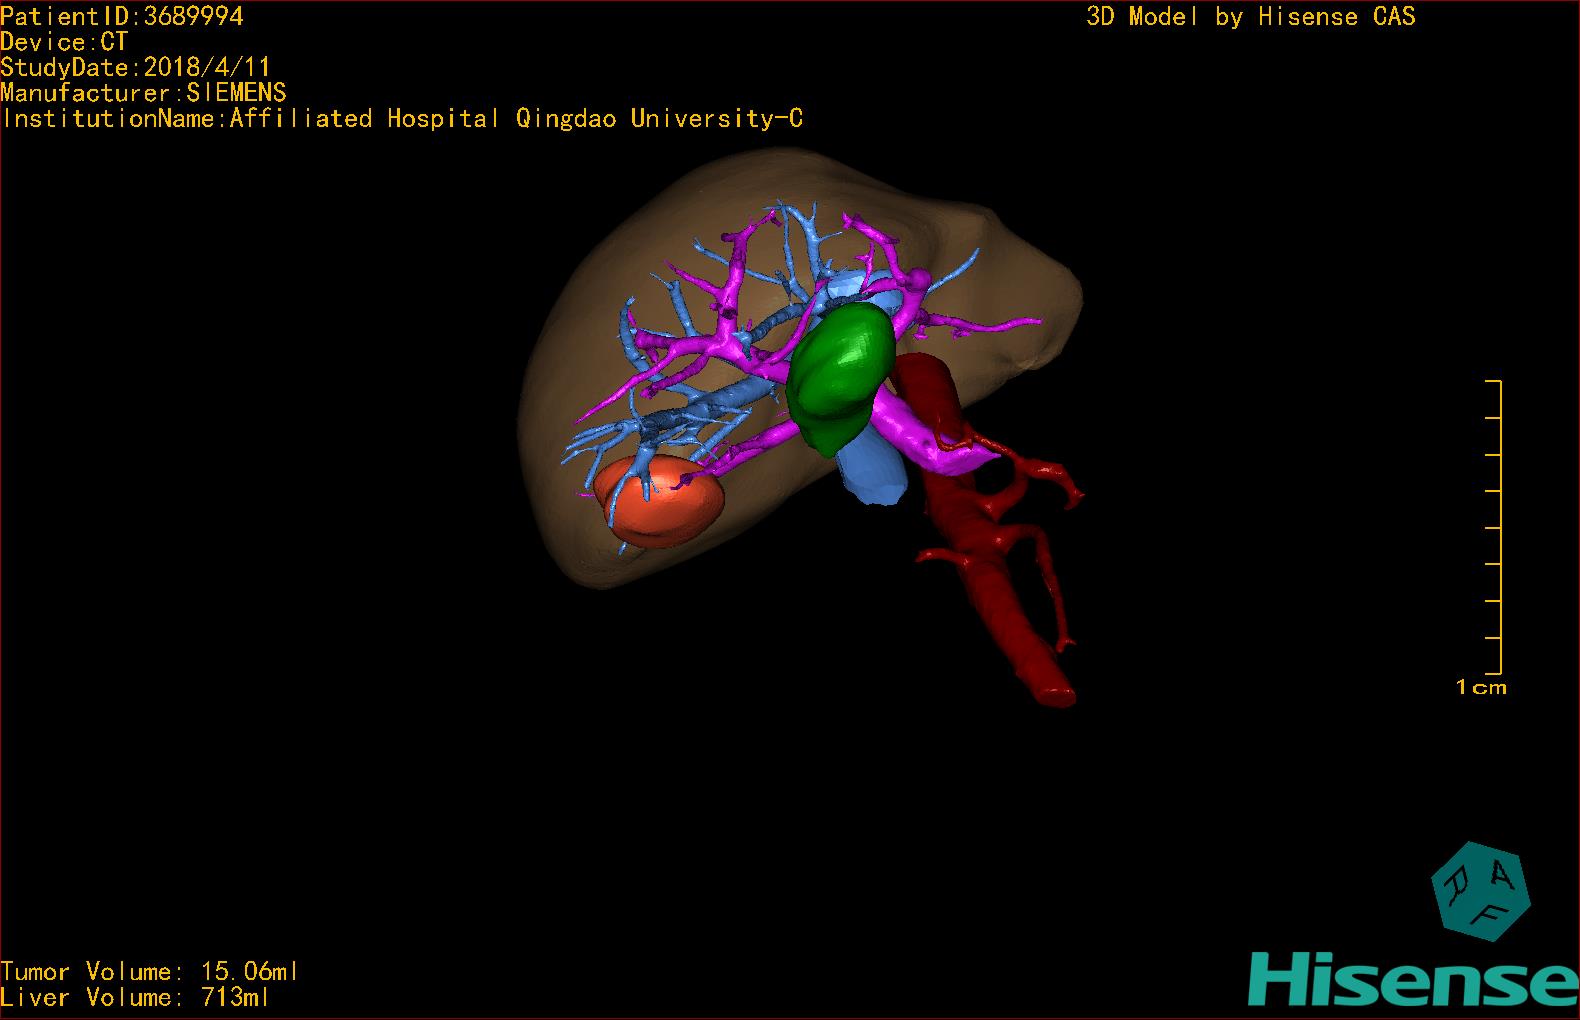Click the 1cm scale label
This screenshot has width=1580, height=1020.
(x=1481, y=687)
